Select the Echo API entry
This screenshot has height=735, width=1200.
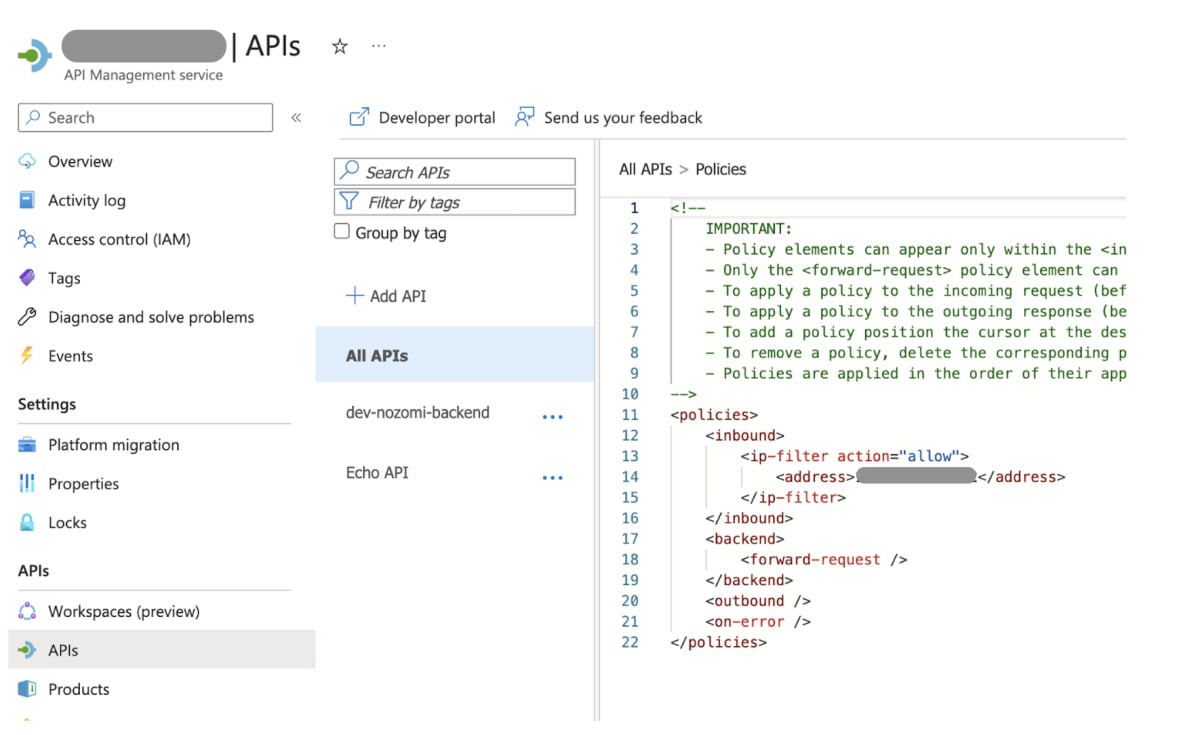pos(377,472)
